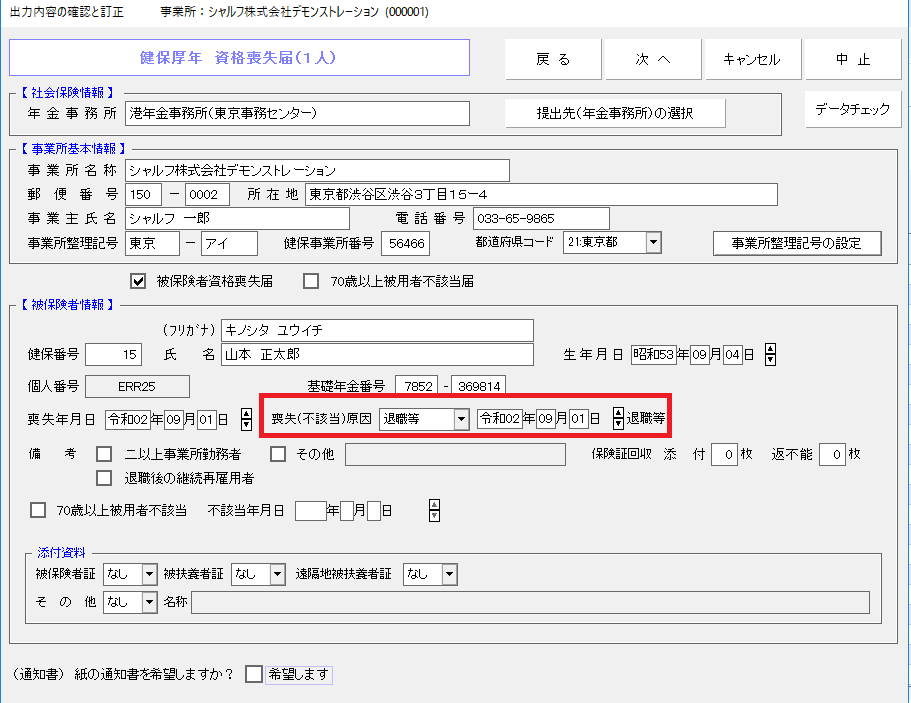Click the 氏名 name input field
This screenshot has width=911, height=703.
(x=377, y=355)
